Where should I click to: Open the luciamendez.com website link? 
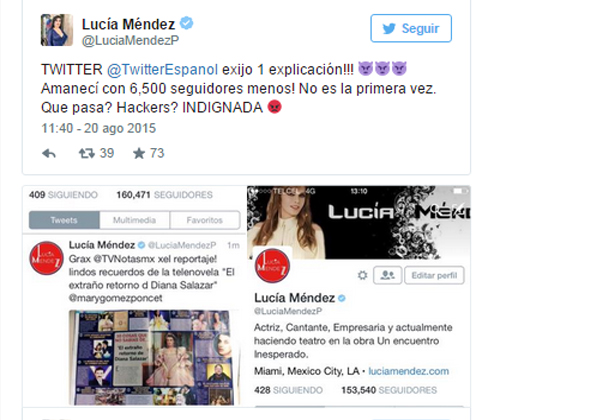408,371
